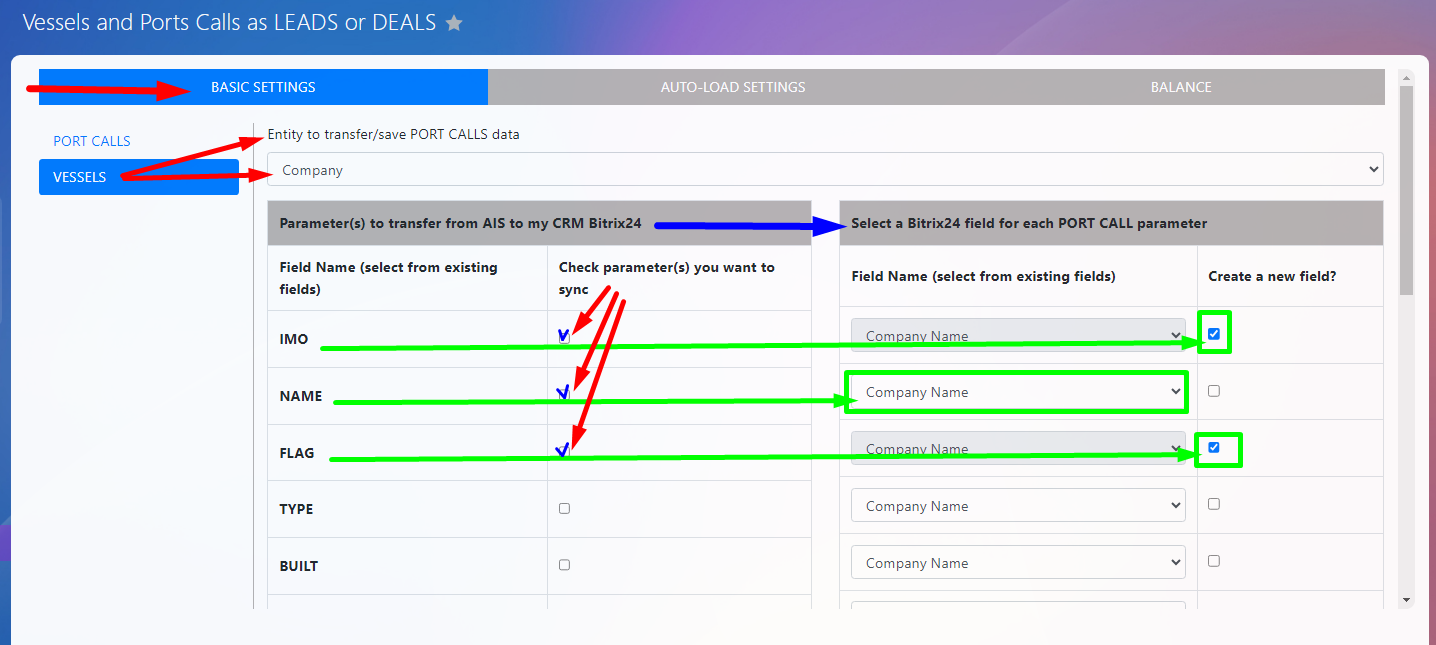
Task: Enable syncing for the TYPE parameter
Action: 564,508
